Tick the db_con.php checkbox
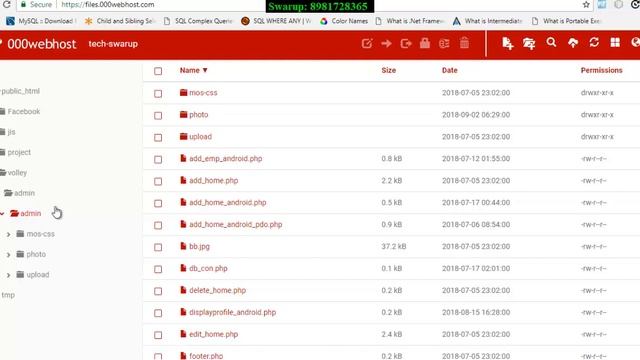The height and width of the screenshot is (360, 640). pos(158,269)
